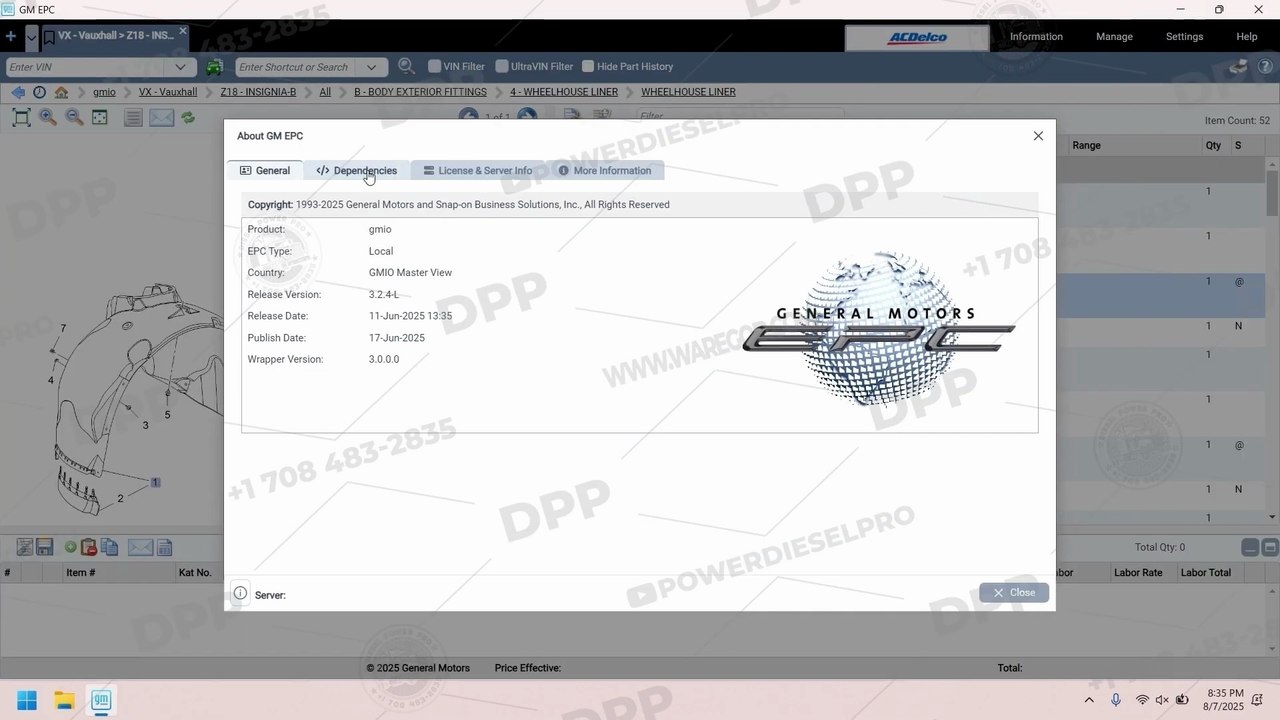Switch to the Dependencies tab
Viewport: 1280px width, 720px height.
[x=356, y=171]
